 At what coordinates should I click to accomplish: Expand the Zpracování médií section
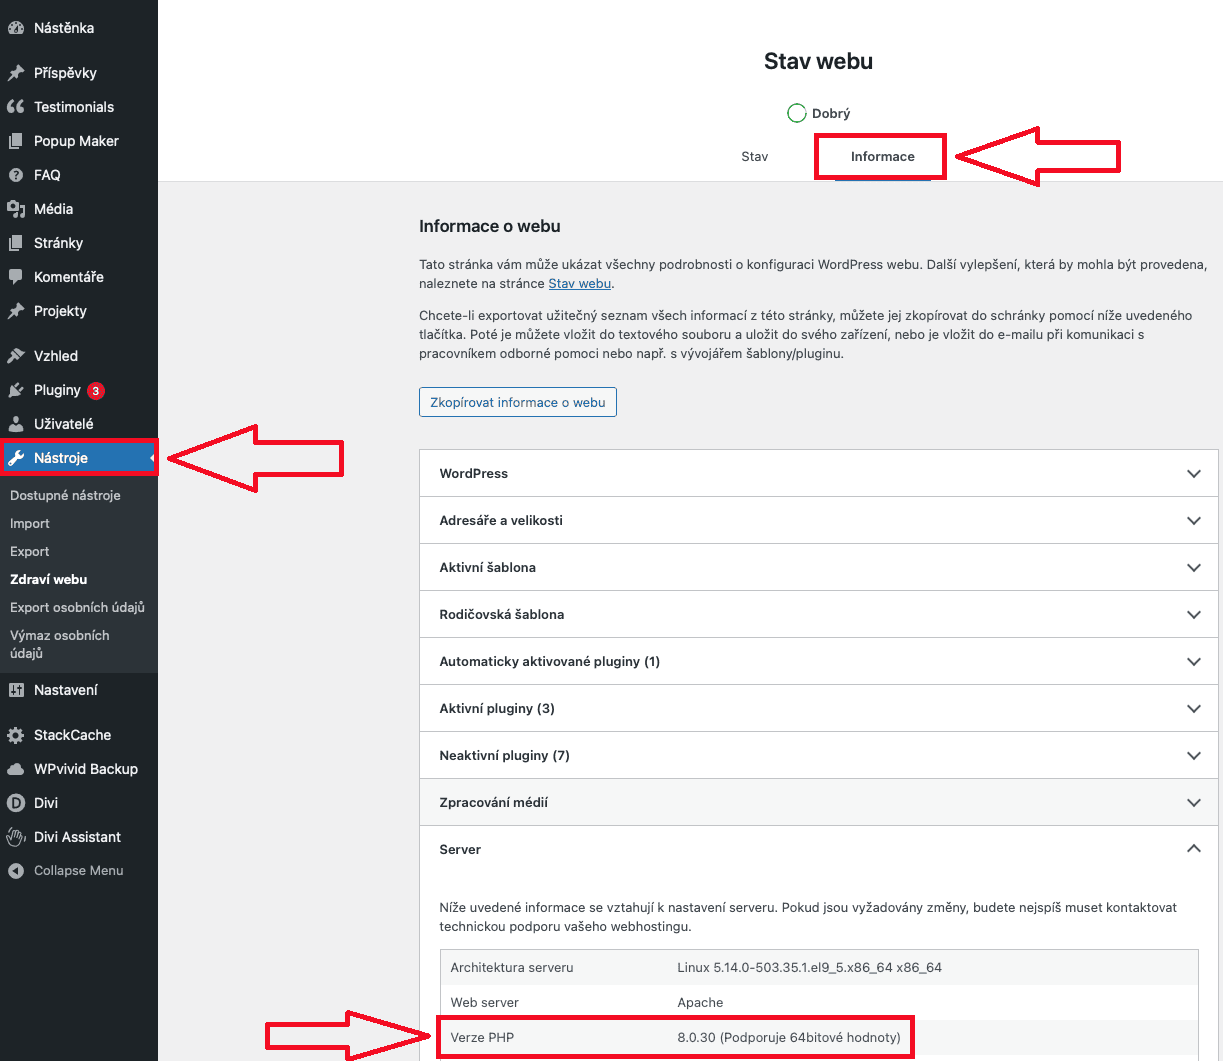pos(819,802)
